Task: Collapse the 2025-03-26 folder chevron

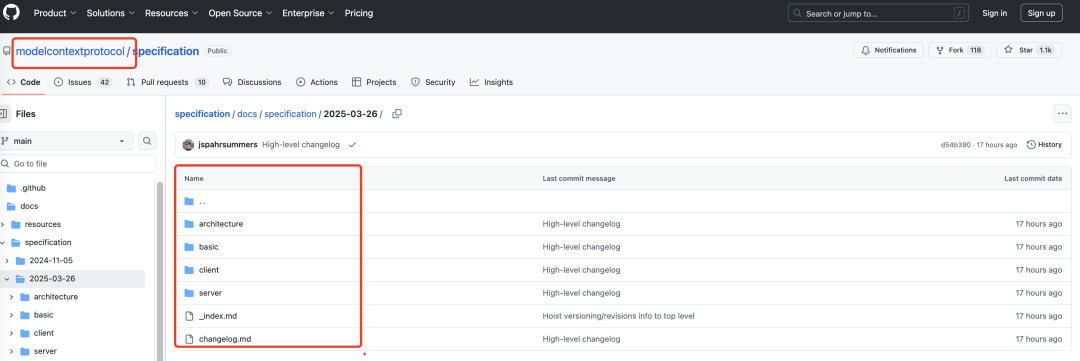Action: coord(8,279)
